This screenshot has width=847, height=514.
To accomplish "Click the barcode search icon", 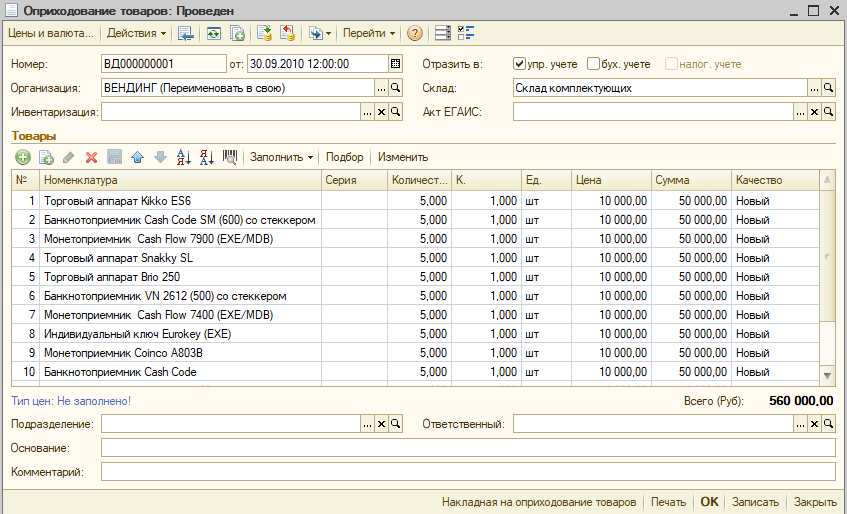I will (x=230, y=157).
